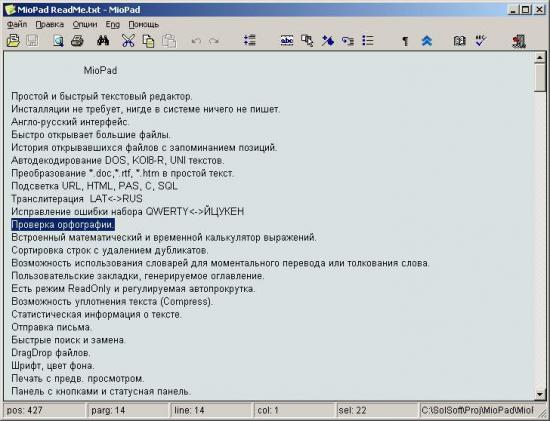The image size is (550, 421).
Task: Click line Быстрые поиск и замена
Action: tap(68, 340)
